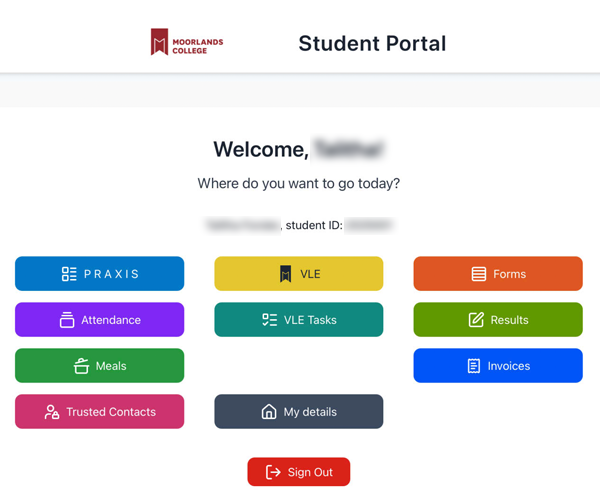Open the Attendance section
Screen dimensions: 600x500
99,319
